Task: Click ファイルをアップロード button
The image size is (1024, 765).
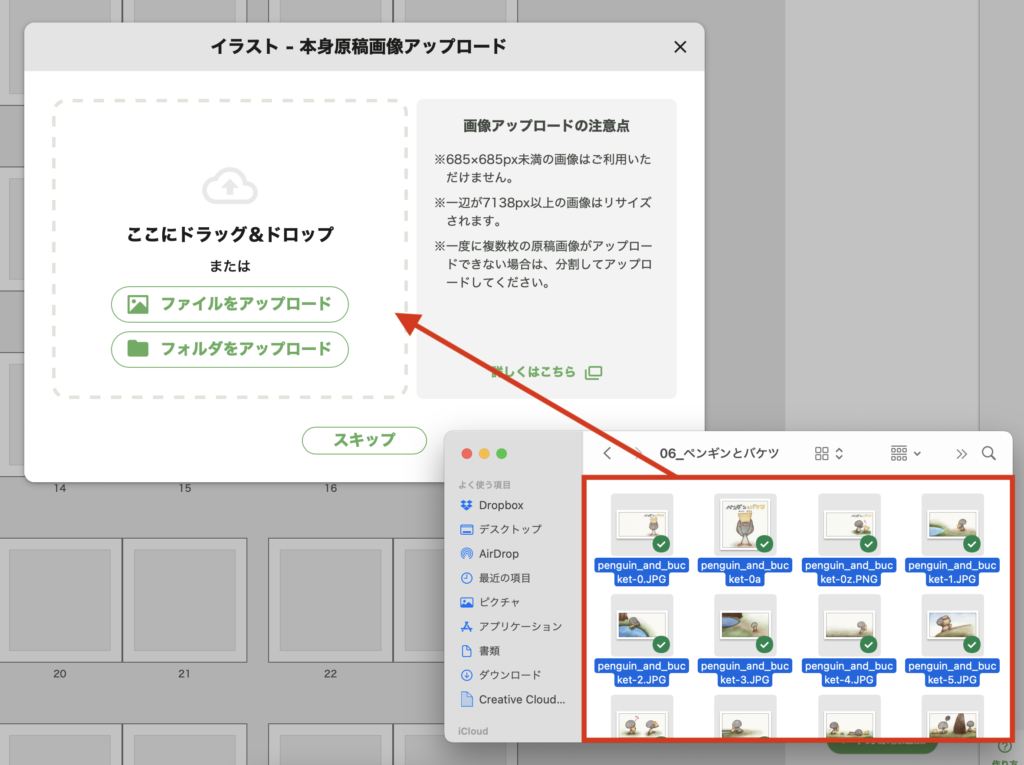Action: click(230, 304)
